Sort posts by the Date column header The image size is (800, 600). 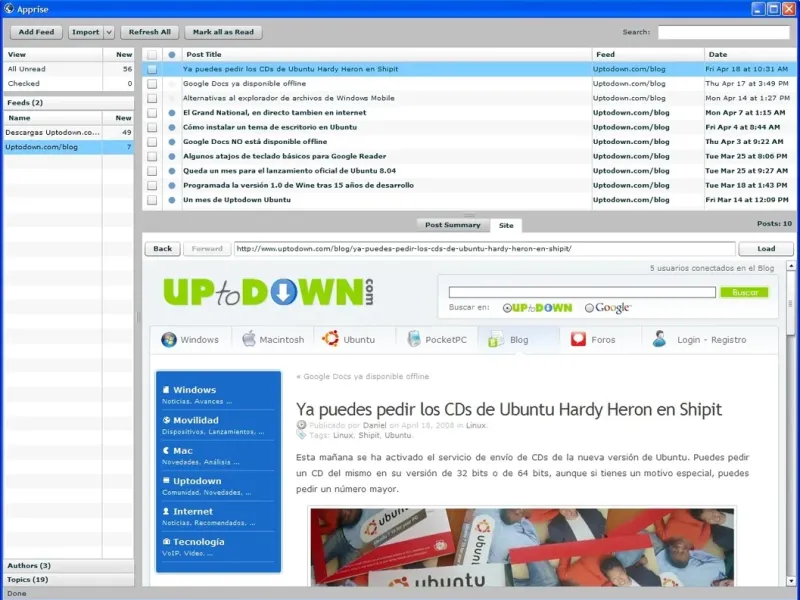coord(749,55)
